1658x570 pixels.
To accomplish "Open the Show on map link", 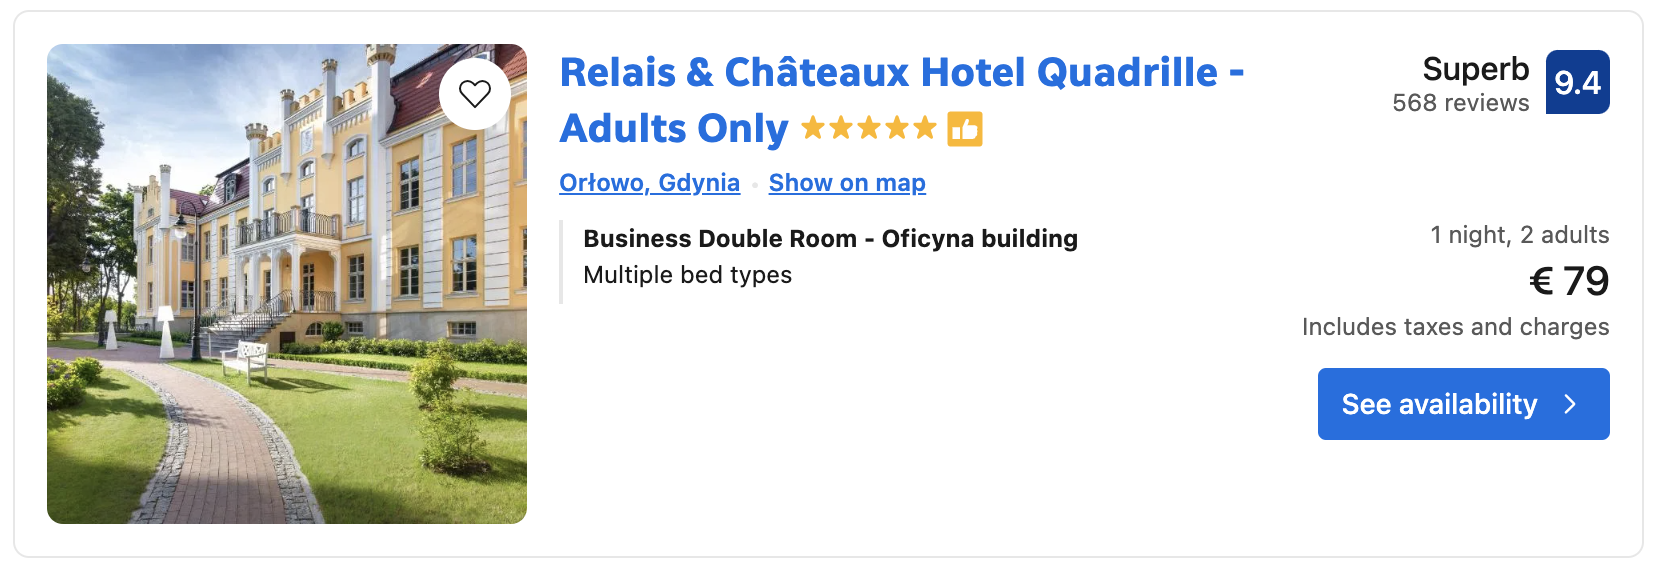I will point(847,183).
